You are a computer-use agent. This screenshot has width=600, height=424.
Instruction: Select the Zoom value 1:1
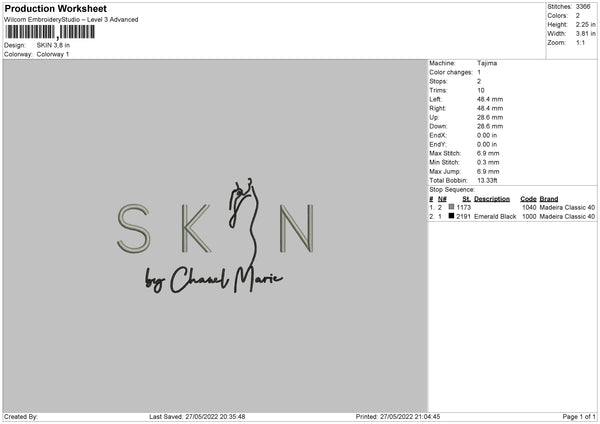click(580, 42)
